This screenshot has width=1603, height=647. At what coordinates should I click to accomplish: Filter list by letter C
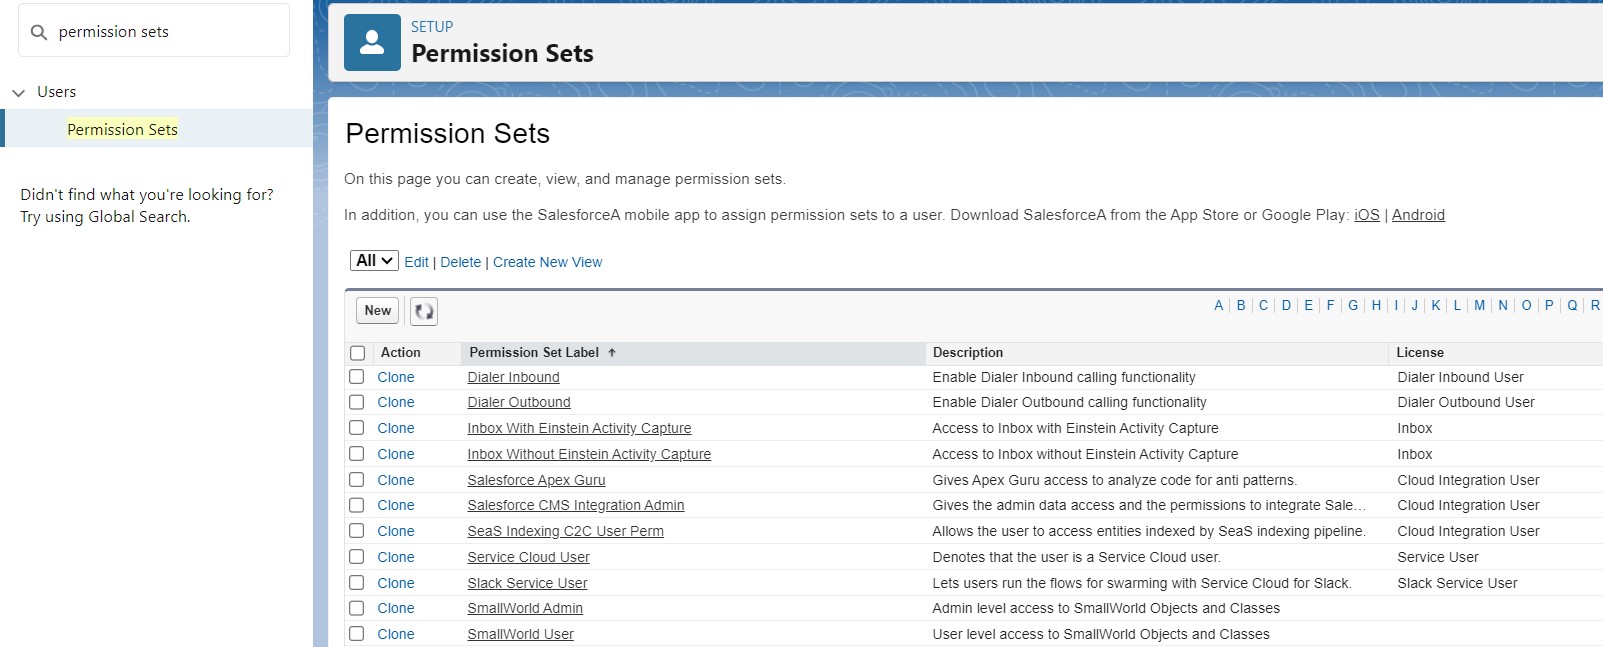1263,305
